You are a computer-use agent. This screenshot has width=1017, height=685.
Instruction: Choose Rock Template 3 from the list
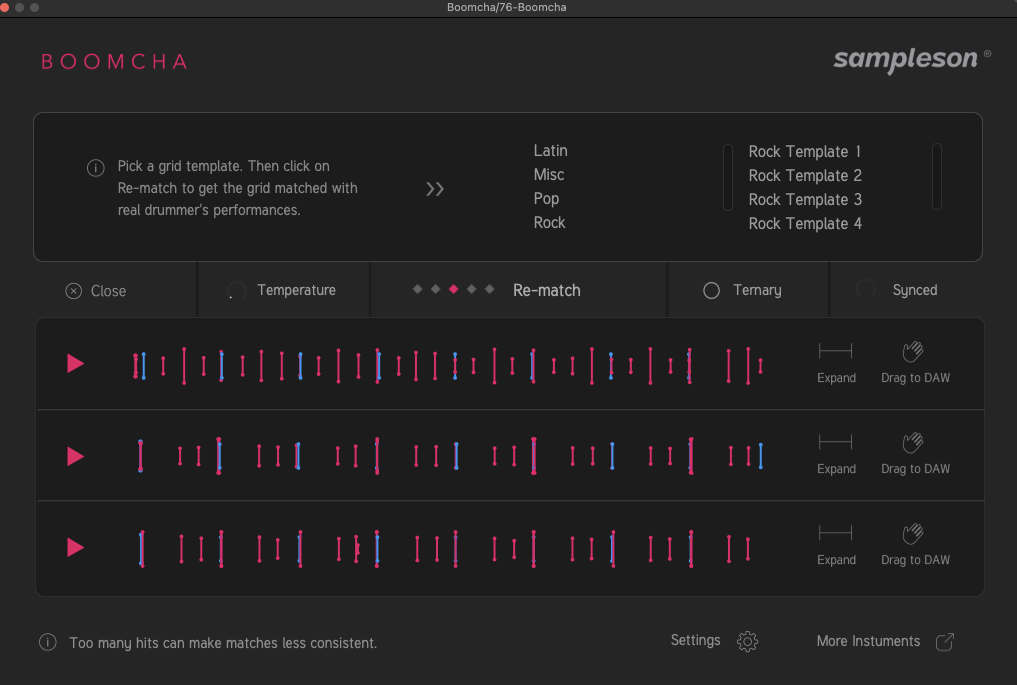[804, 200]
